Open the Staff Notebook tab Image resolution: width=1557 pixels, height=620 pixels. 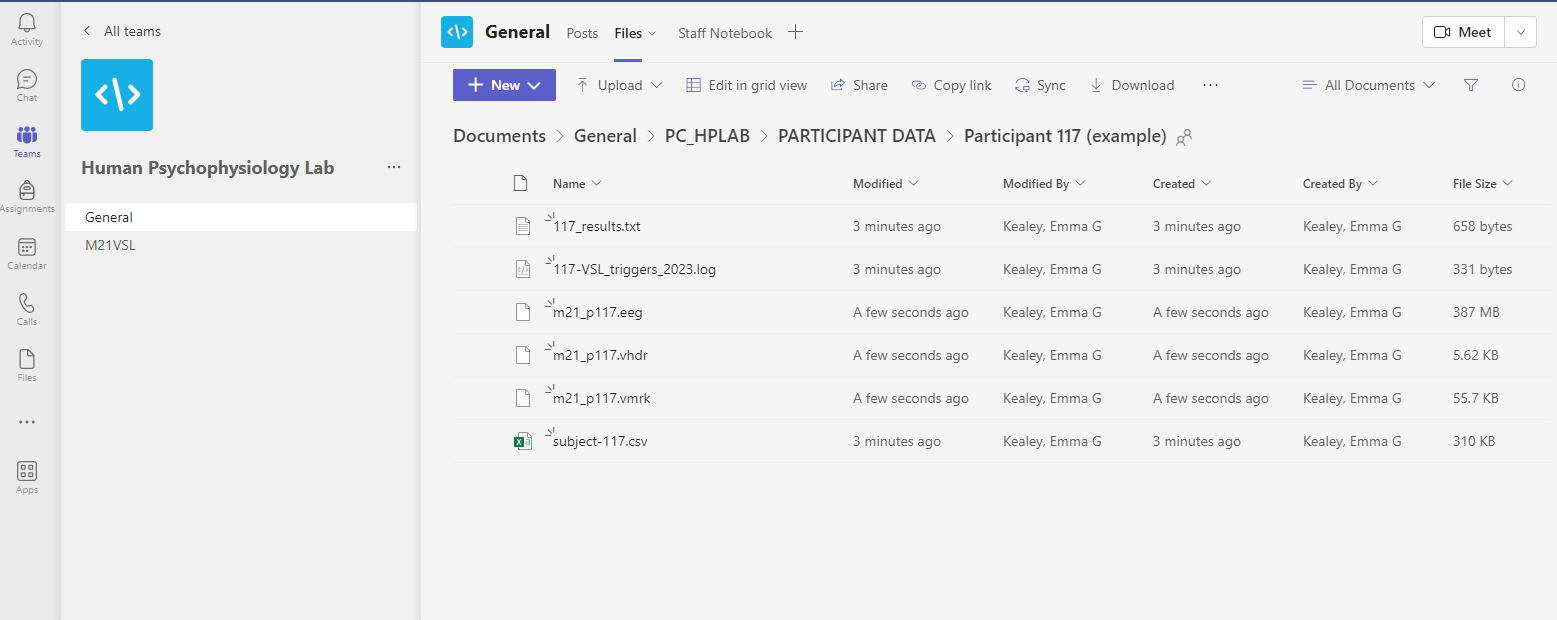pyautogui.click(x=725, y=33)
